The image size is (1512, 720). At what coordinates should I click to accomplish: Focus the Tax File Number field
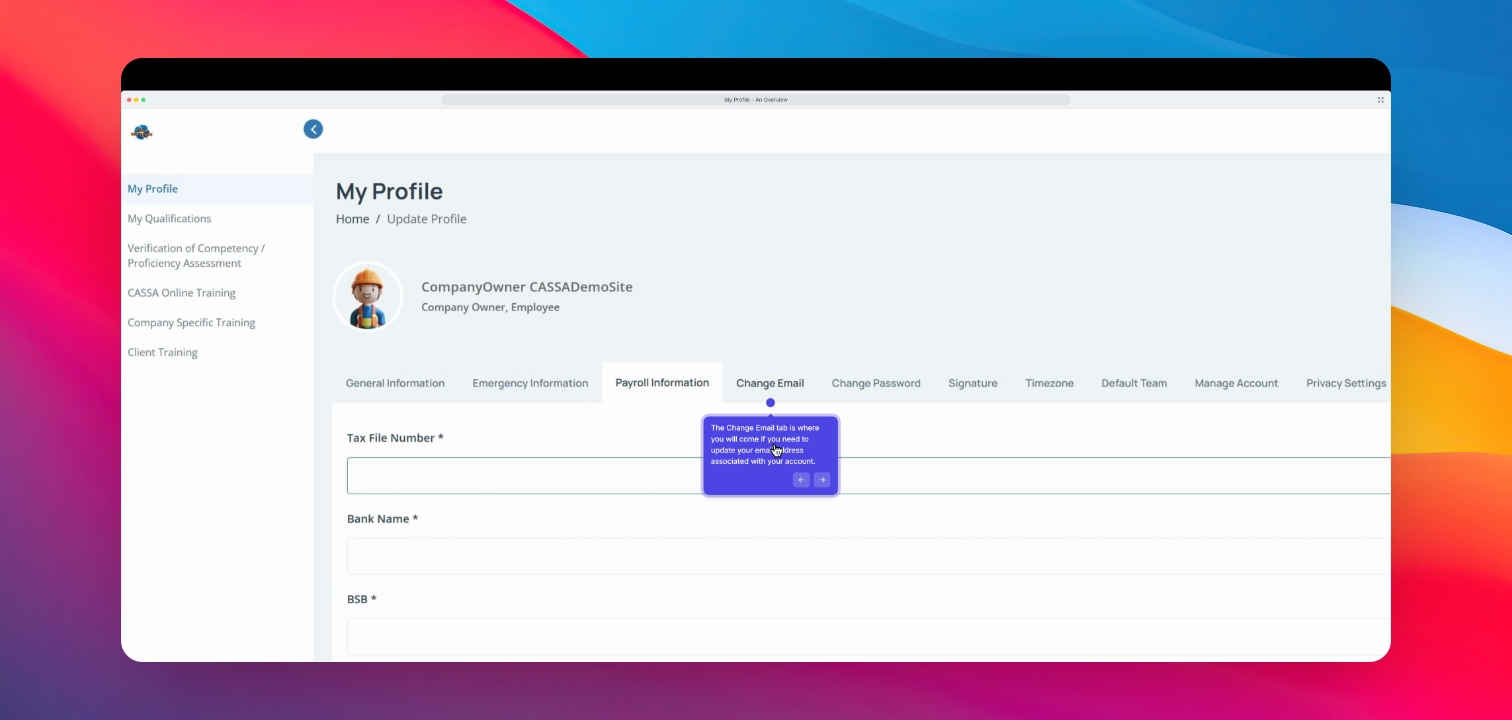tap(868, 476)
